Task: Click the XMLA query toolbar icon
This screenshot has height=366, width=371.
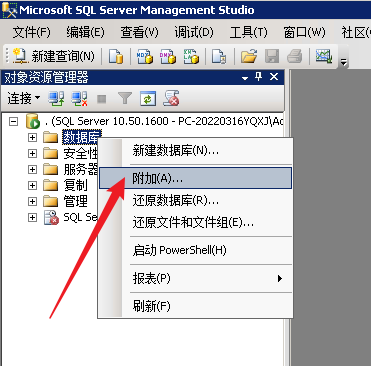Action: point(191,56)
